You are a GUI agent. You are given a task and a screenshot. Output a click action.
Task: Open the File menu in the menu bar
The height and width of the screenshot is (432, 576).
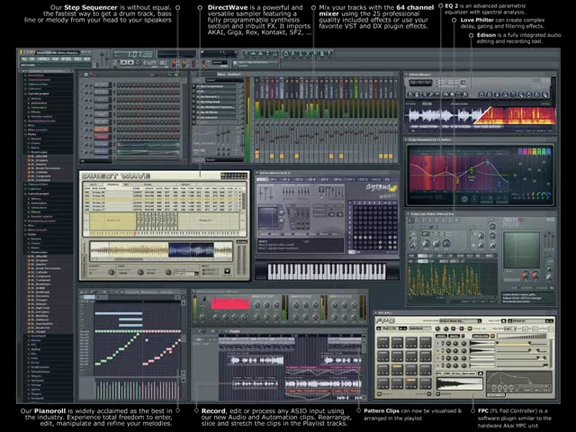(24, 59)
